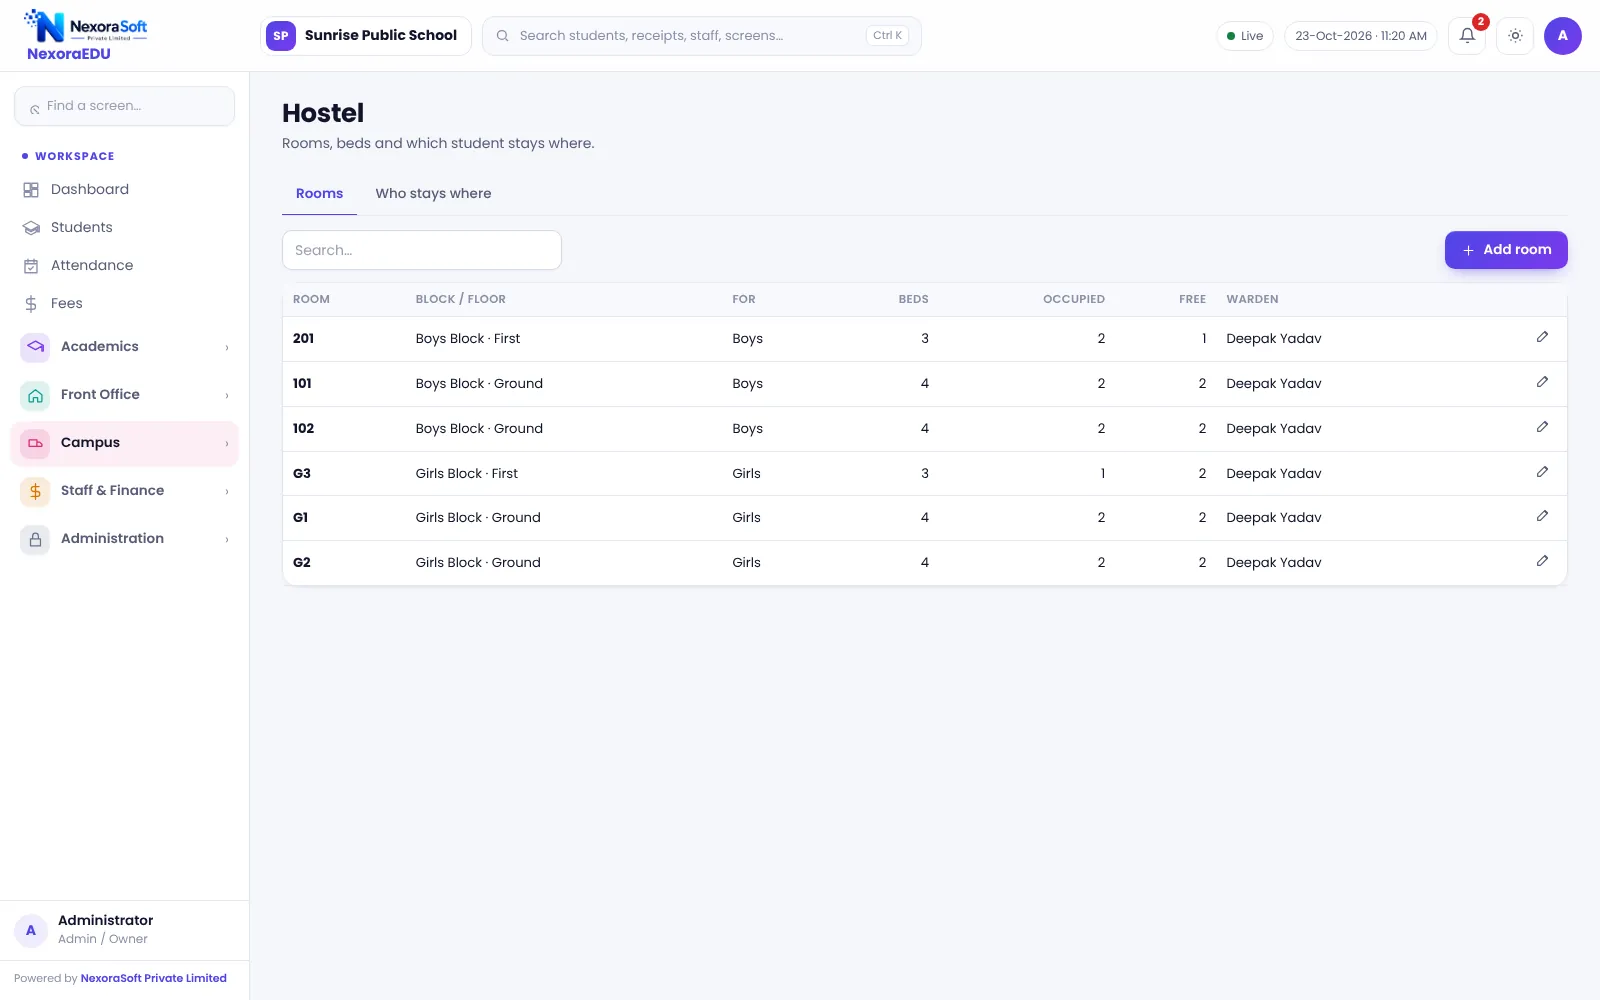Edit room 101 with pencil icon

1542,382
